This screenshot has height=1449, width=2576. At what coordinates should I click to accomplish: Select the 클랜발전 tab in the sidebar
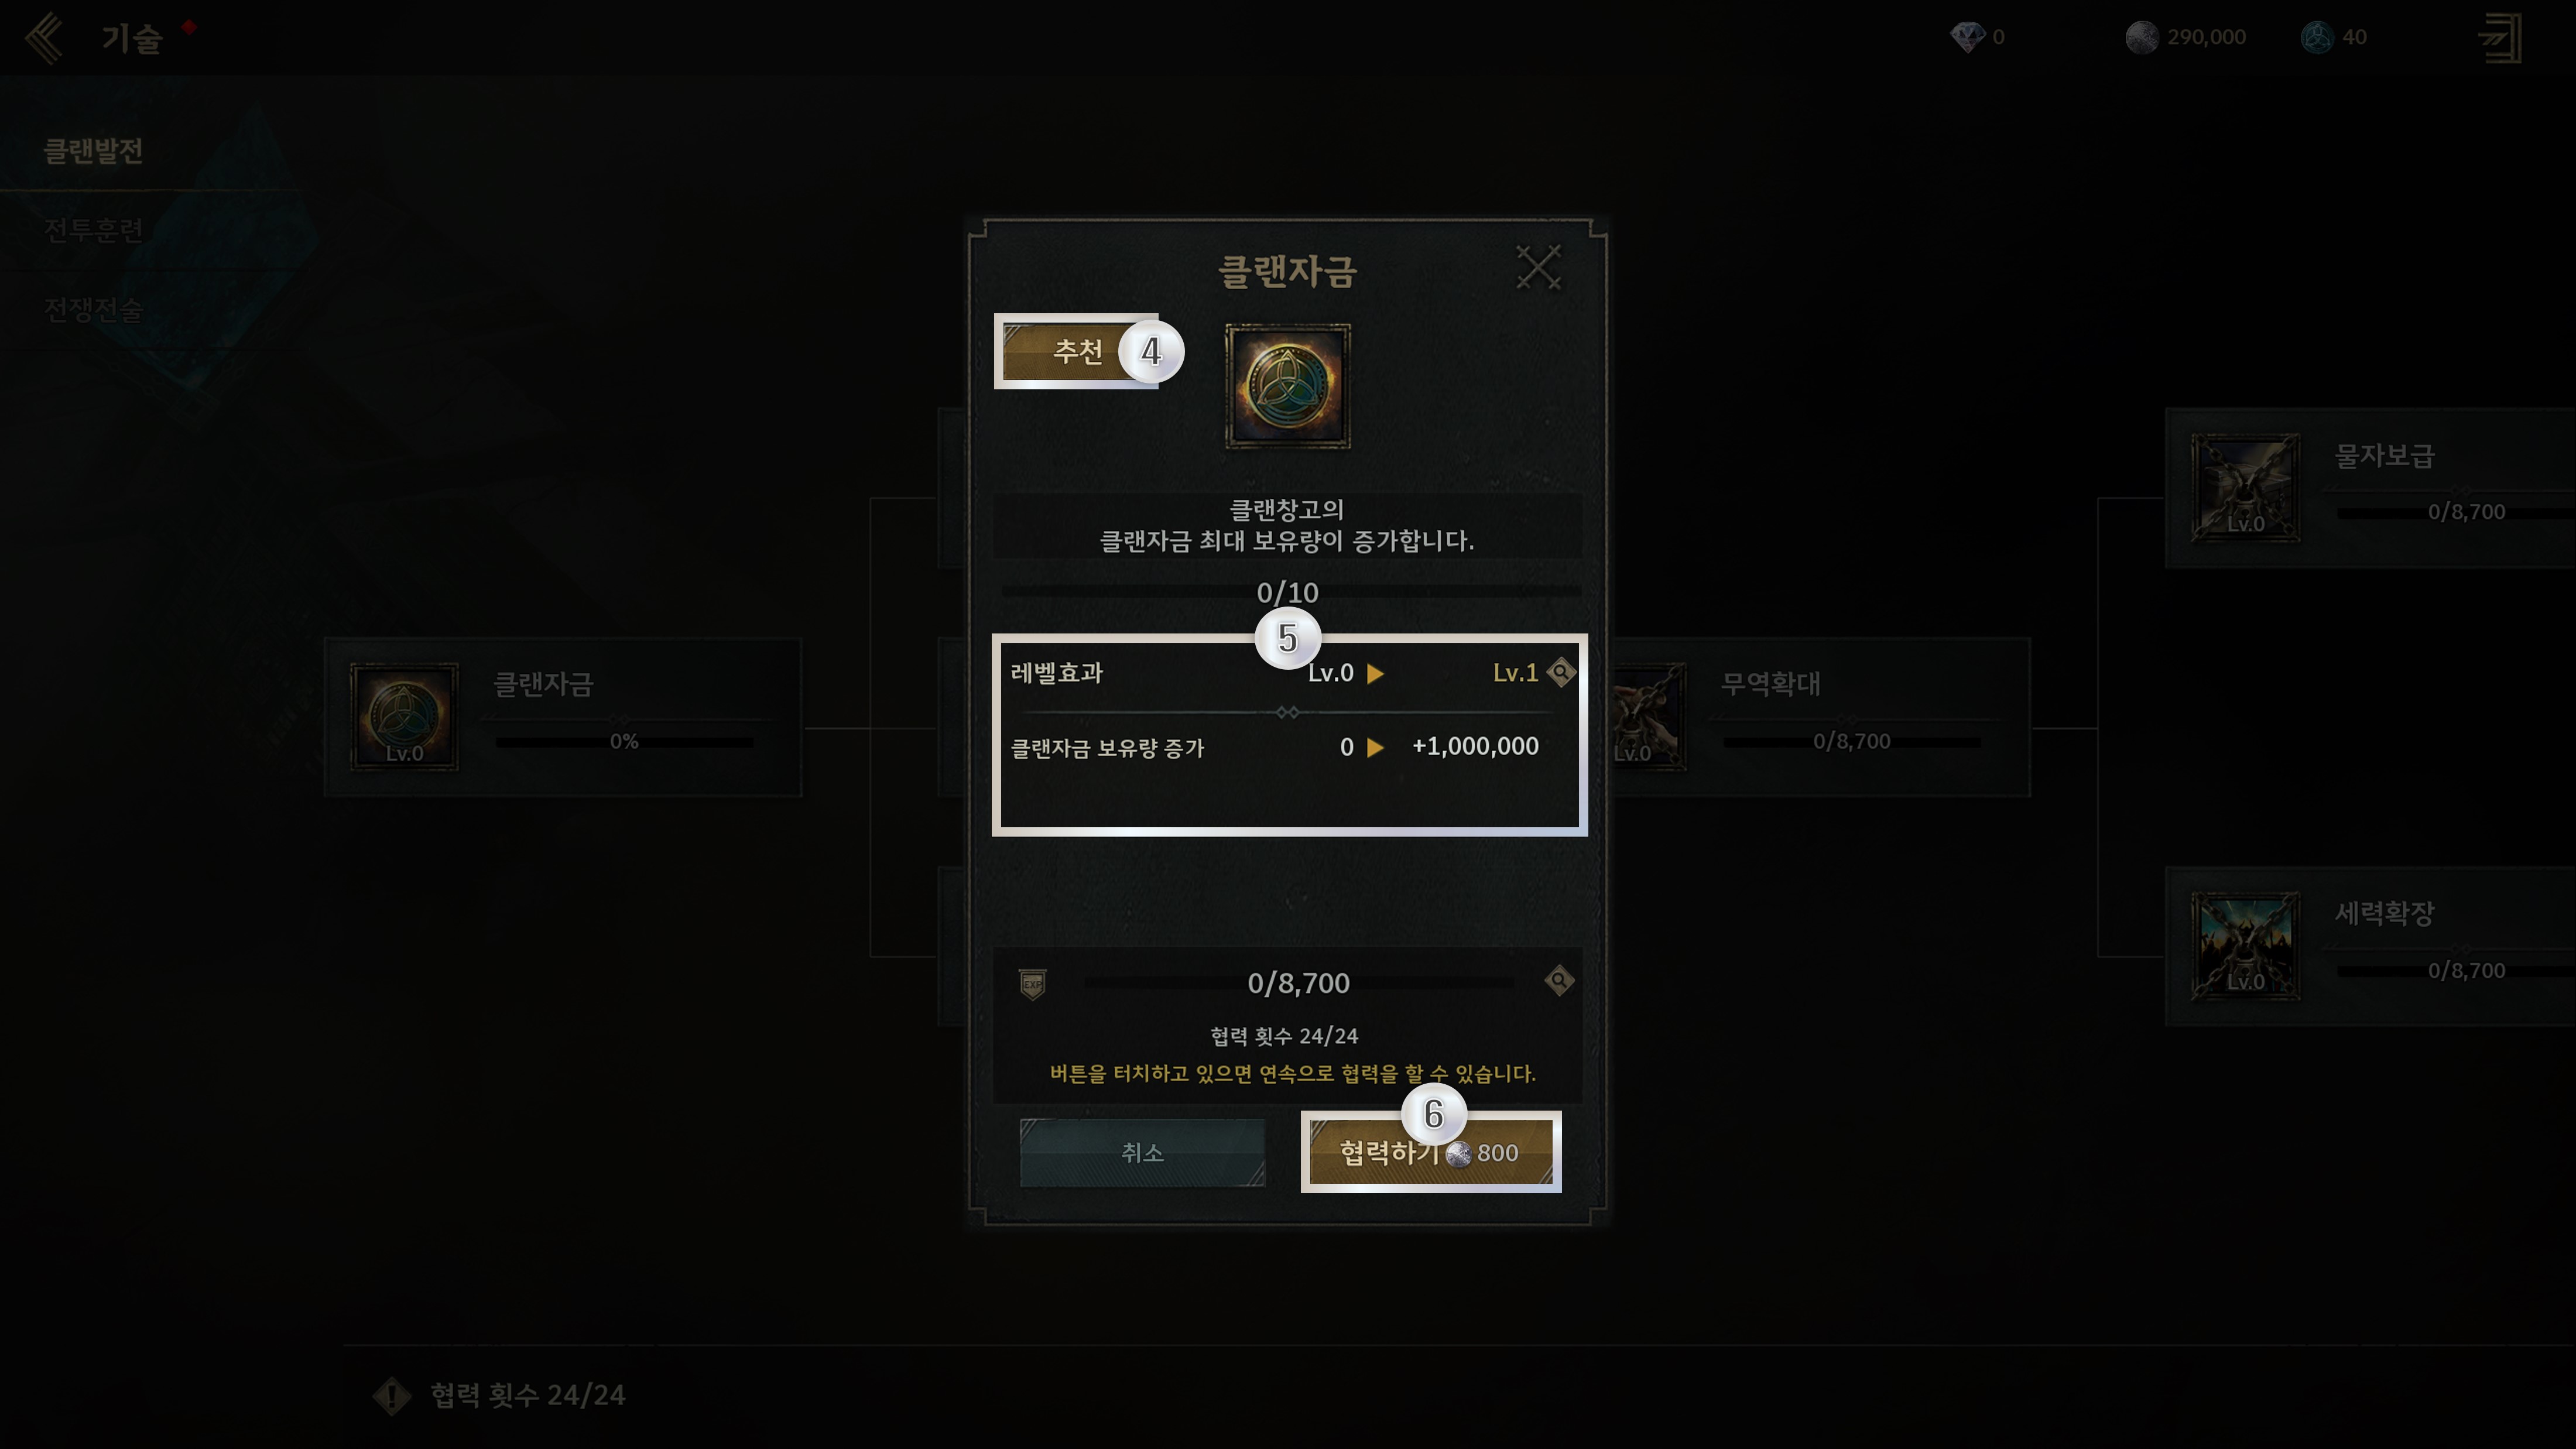pos(93,151)
